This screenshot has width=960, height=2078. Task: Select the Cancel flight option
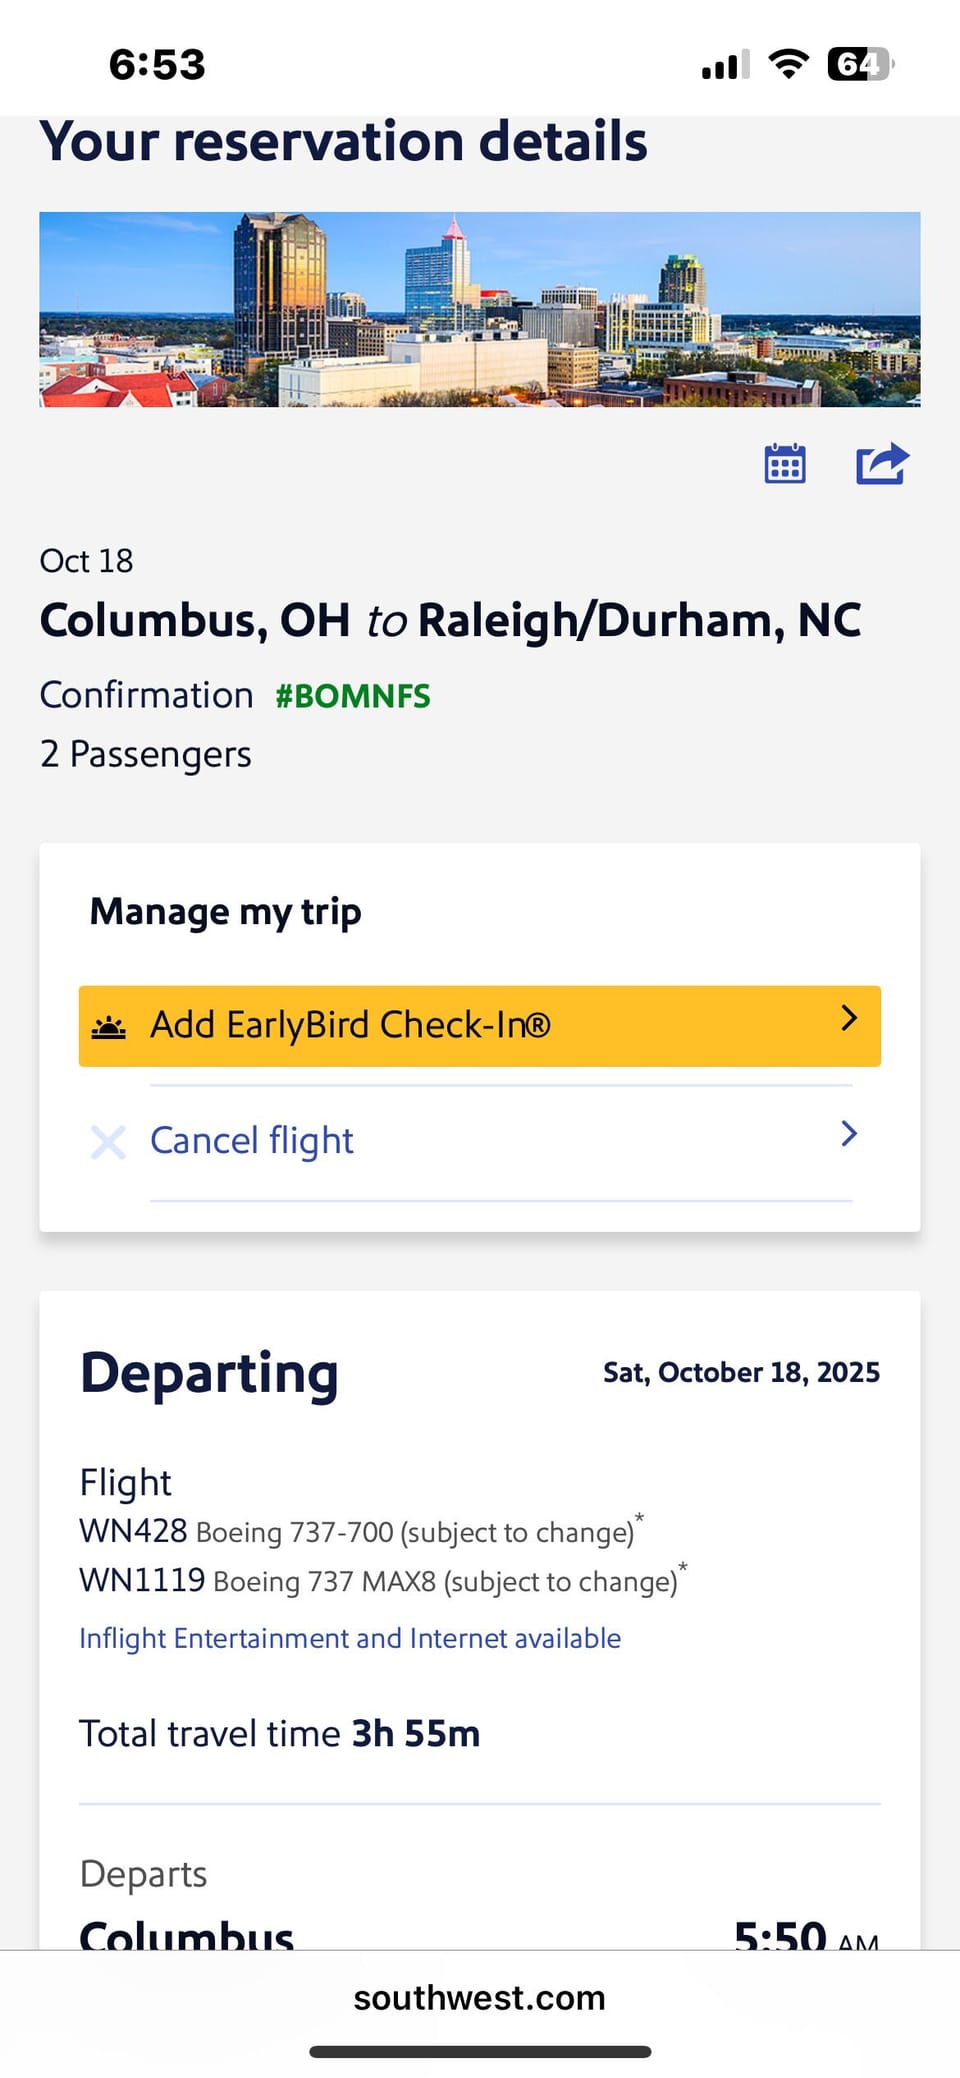coord(252,1141)
